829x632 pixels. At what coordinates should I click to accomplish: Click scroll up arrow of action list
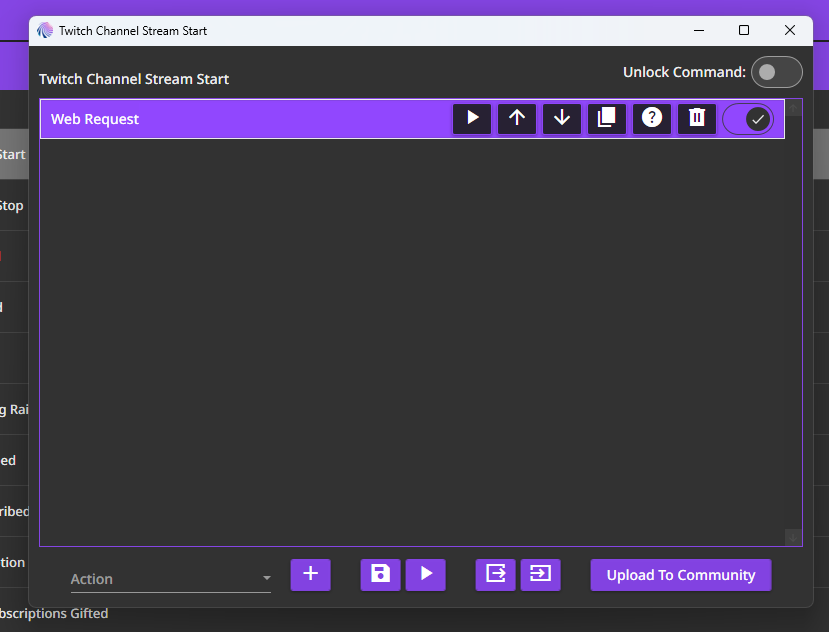click(x=793, y=108)
